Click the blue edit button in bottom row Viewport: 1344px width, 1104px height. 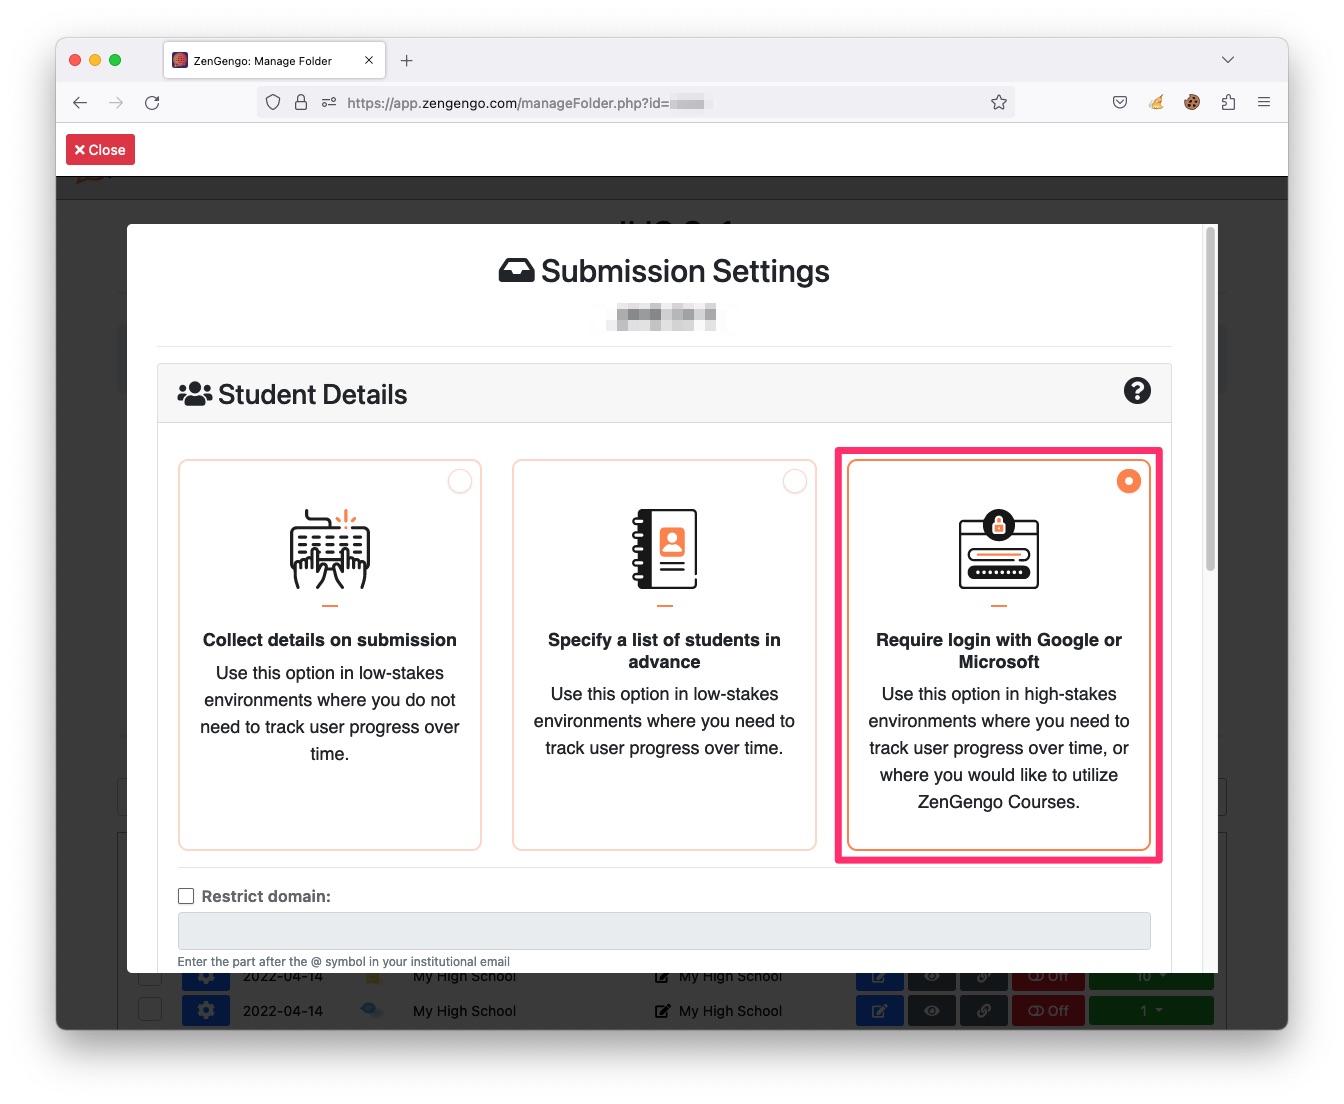point(880,1010)
